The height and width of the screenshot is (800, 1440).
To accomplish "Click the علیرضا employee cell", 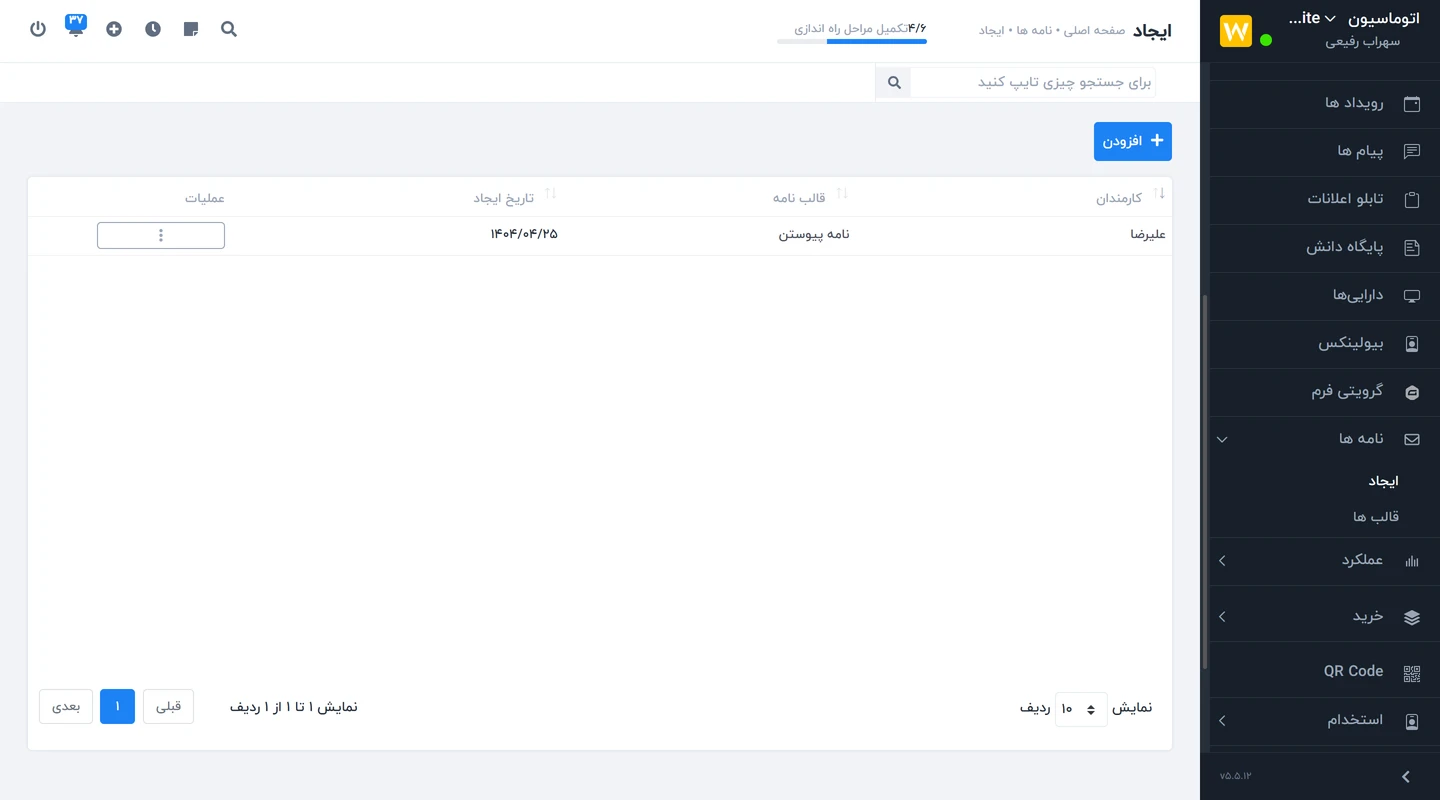I will point(1148,235).
